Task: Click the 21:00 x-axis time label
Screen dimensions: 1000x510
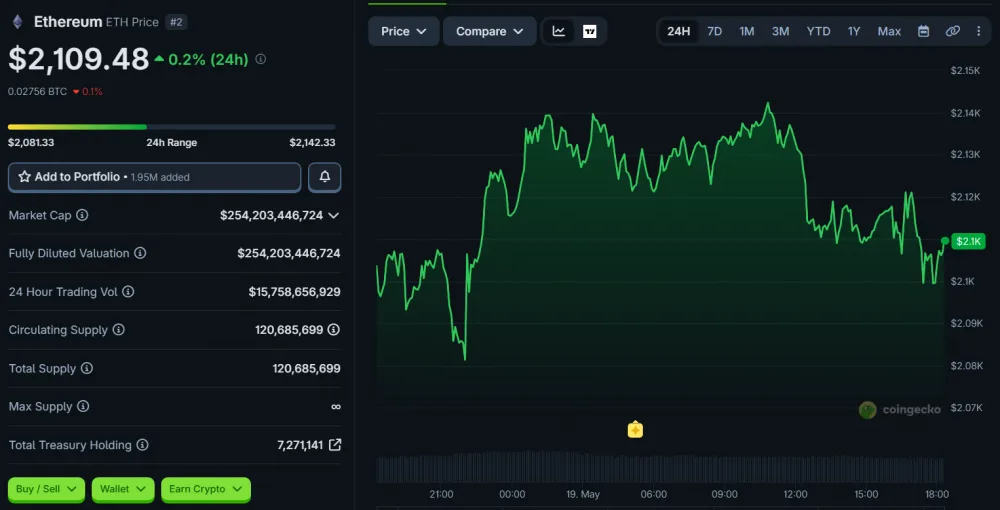Action: (441, 494)
